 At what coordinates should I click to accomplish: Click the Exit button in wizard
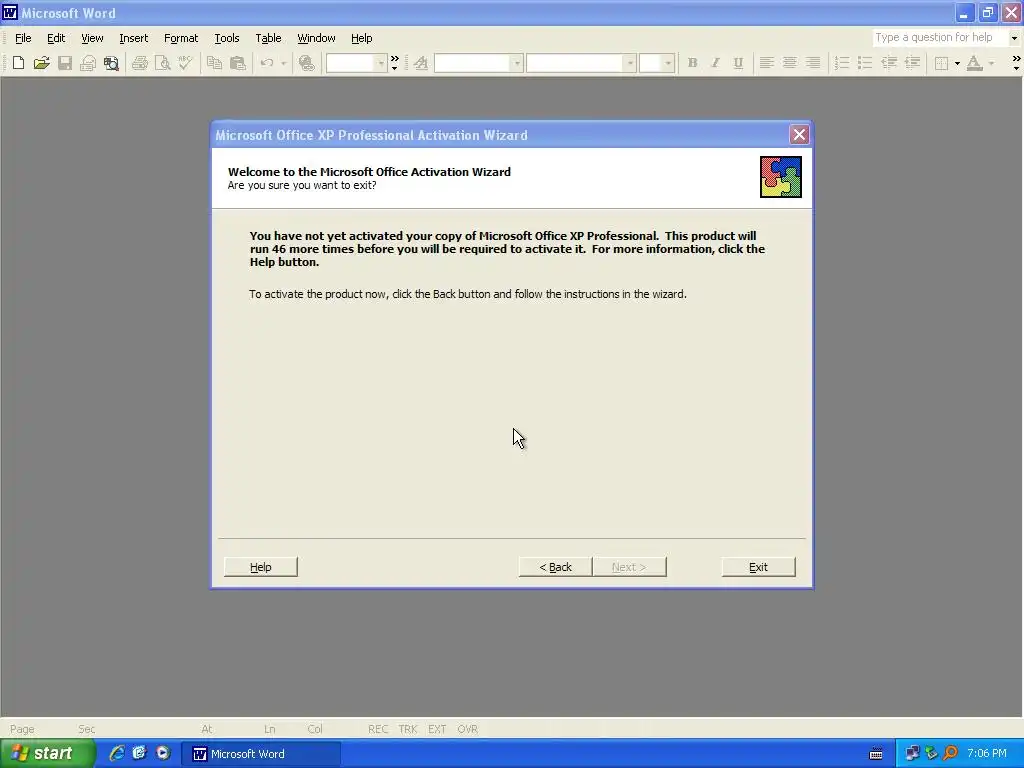coord(758,567)
